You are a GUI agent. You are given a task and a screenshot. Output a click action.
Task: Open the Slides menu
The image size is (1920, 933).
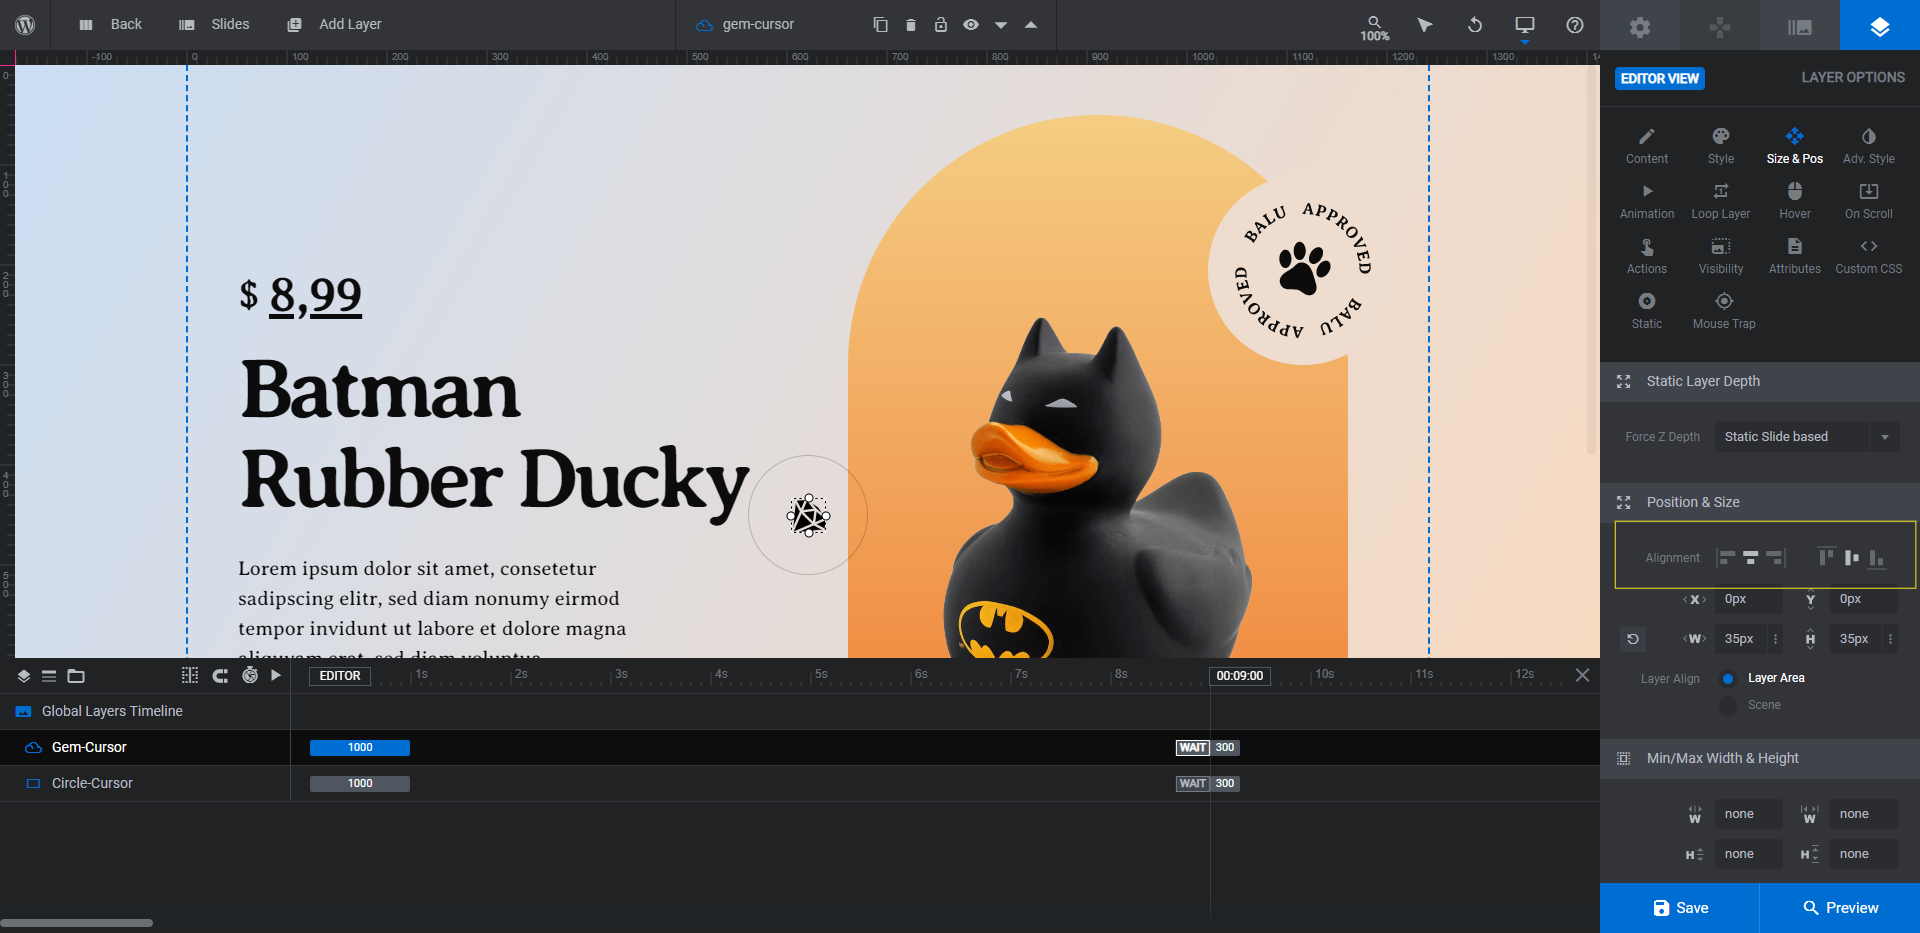pyautogui.click(x=214, y=25)
